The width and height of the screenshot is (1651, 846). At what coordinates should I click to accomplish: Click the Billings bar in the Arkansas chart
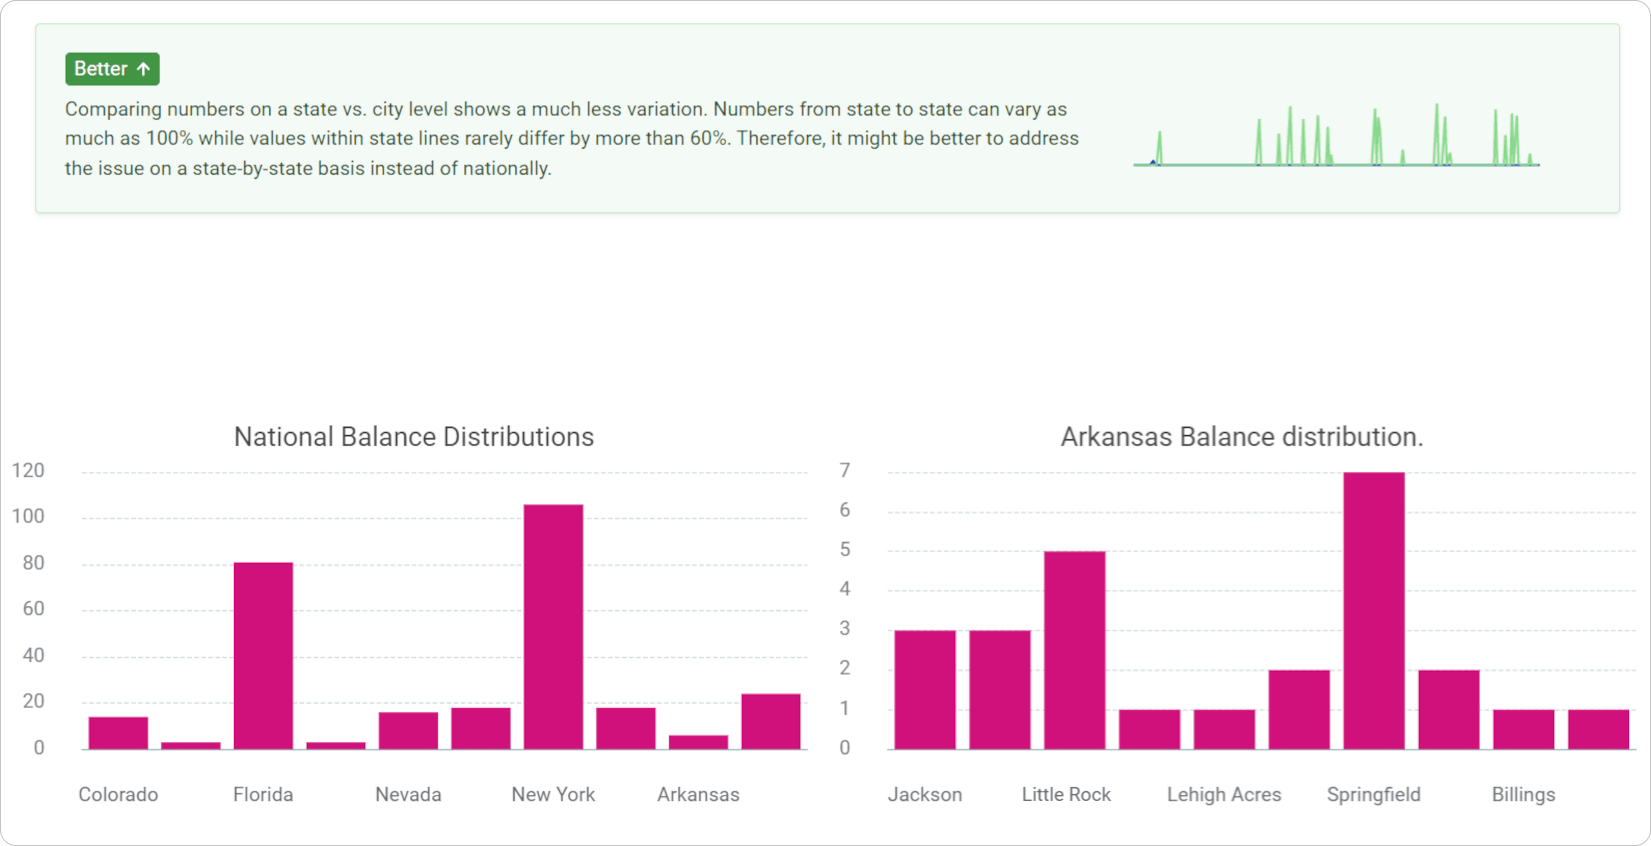(x=1523, y=729)
